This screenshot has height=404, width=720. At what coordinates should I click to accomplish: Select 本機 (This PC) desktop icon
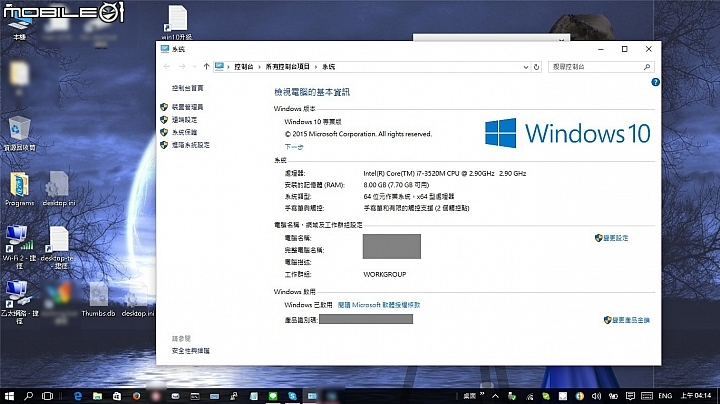point(19,28)
